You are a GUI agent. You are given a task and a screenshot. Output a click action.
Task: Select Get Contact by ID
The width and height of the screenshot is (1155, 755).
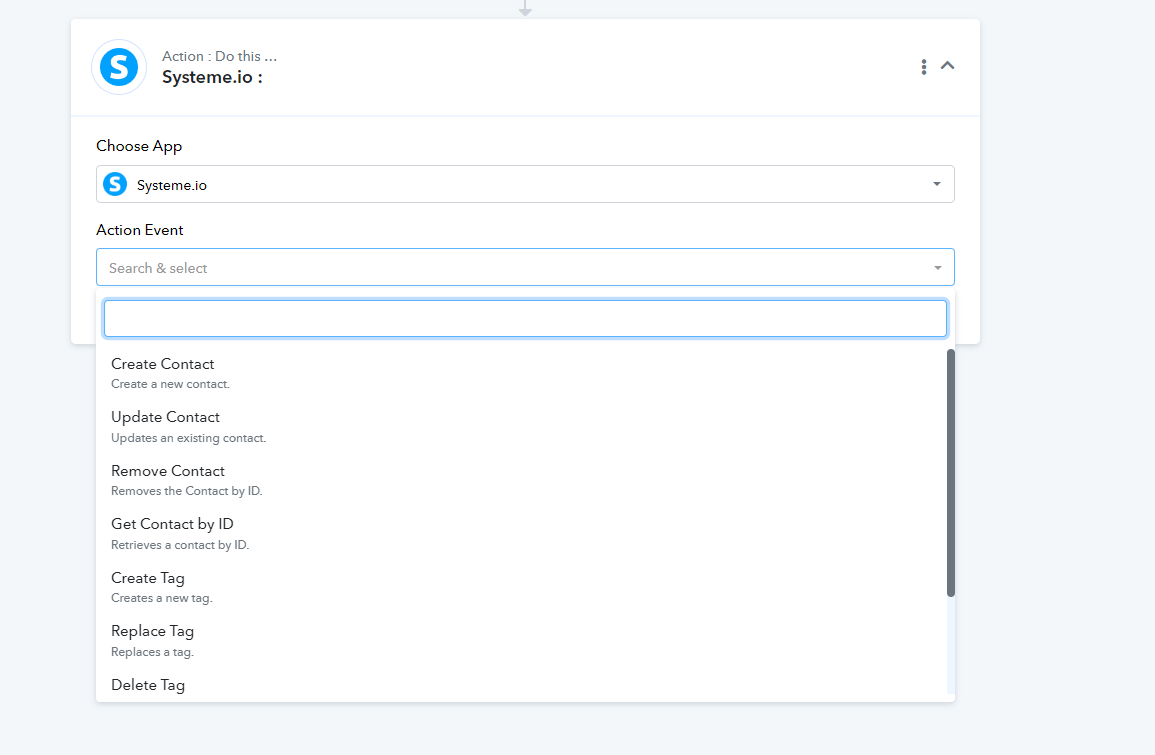pos(172,524)
